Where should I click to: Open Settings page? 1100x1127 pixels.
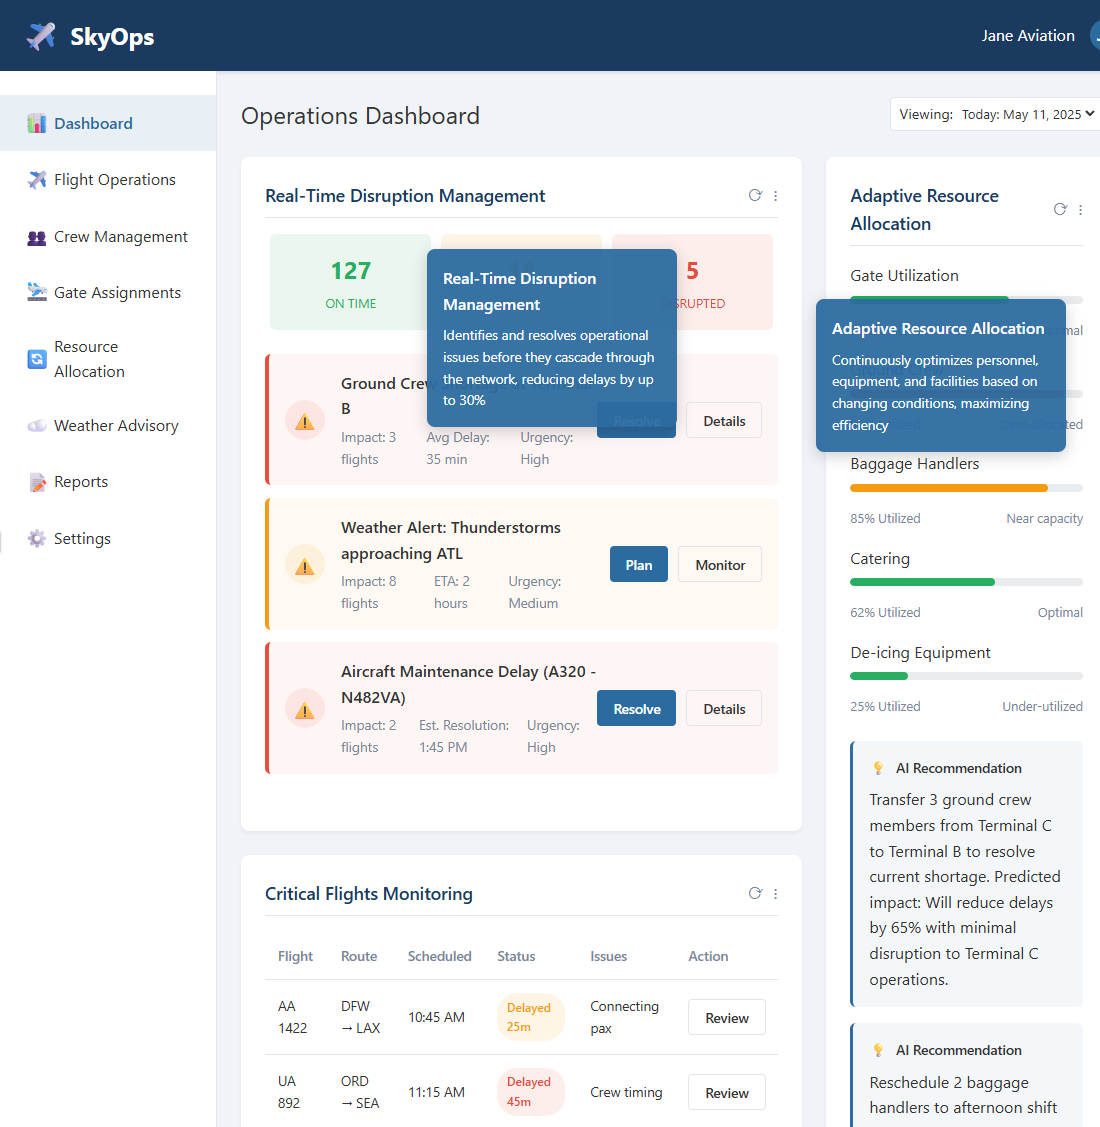108,538
